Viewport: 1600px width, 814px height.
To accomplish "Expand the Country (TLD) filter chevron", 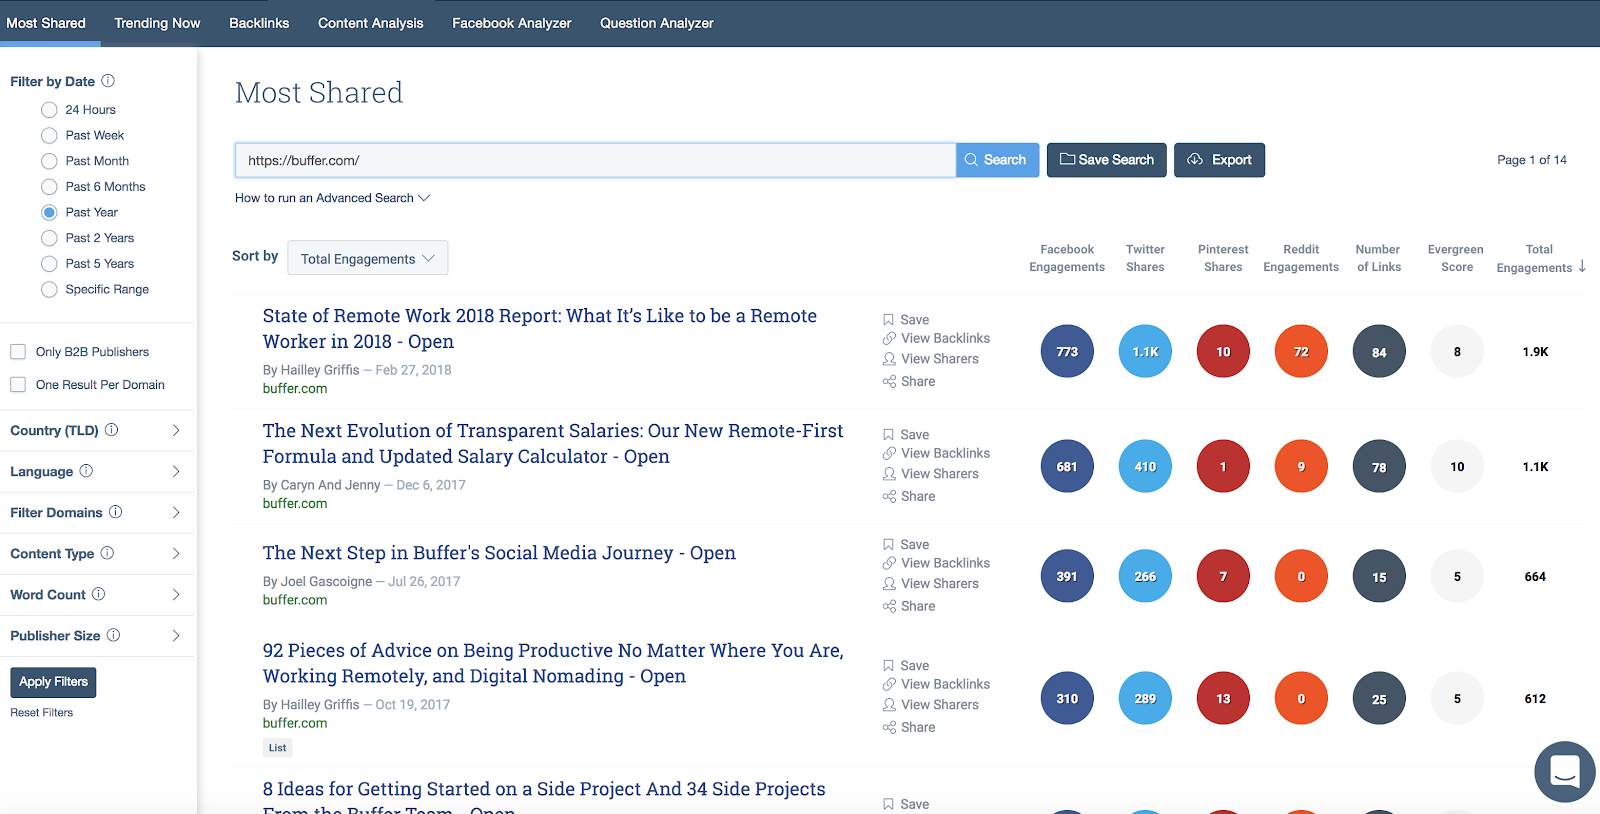I will pyautogui.click(x=176, y=430).
